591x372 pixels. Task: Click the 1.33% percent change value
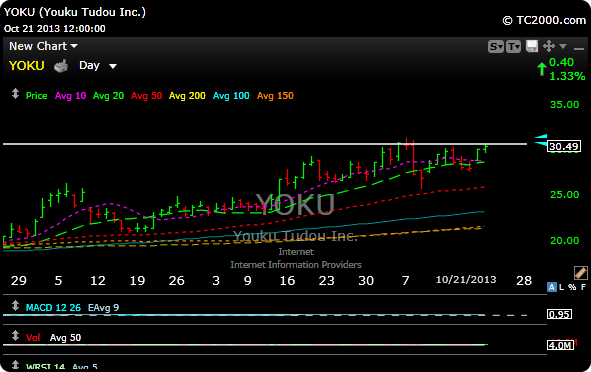(x=567, y=76)
